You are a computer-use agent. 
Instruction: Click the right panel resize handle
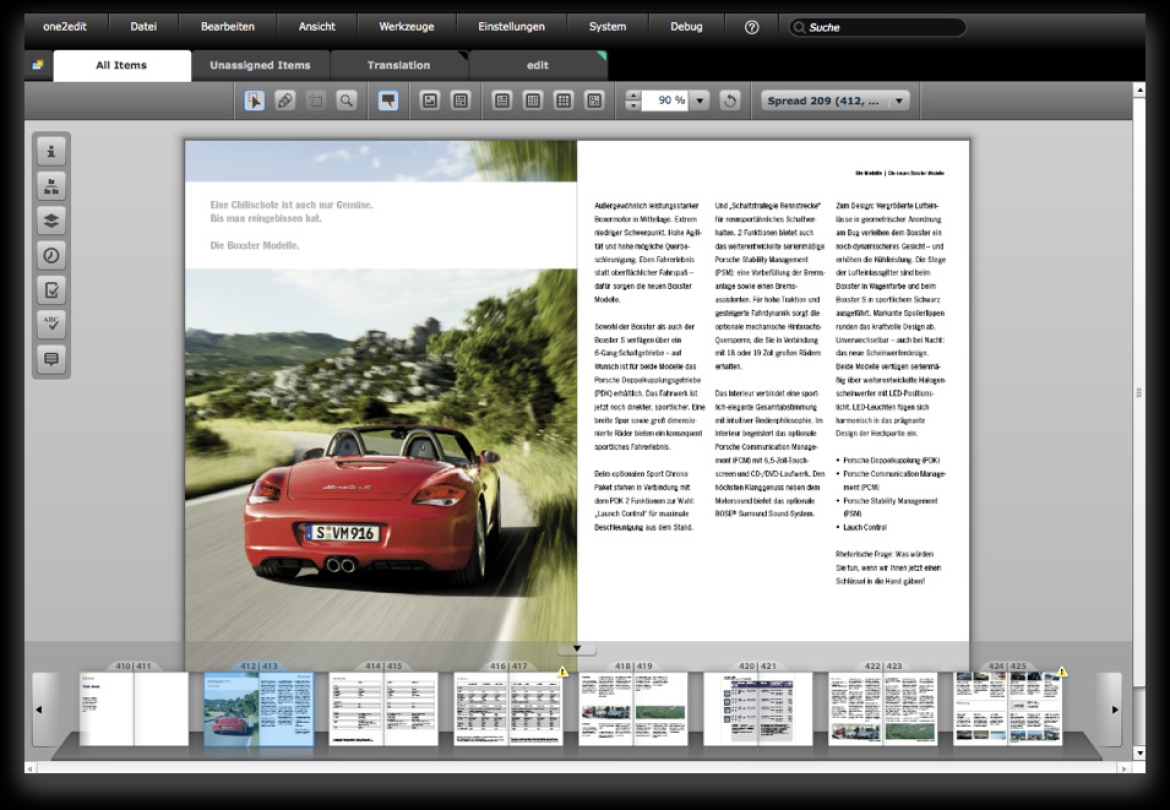(1139, 392)
